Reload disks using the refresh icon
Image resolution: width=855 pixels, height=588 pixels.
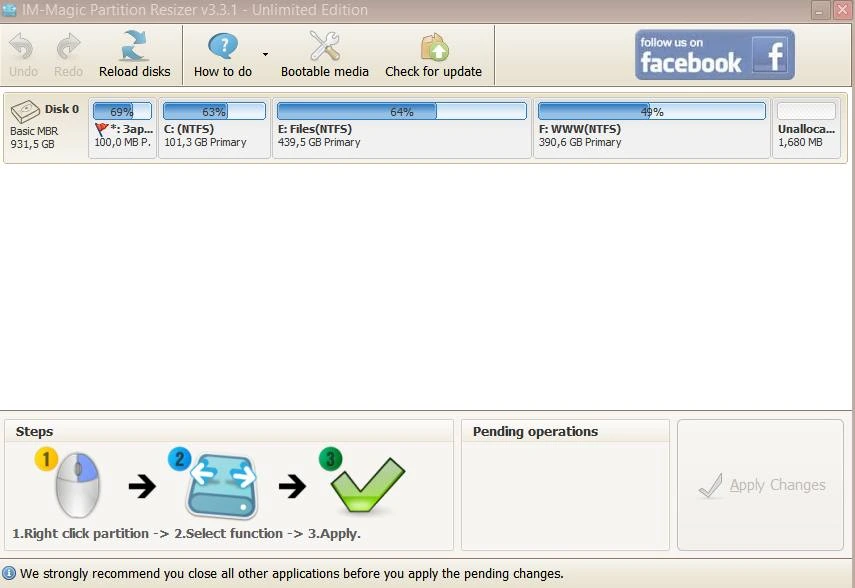(134, 45)
